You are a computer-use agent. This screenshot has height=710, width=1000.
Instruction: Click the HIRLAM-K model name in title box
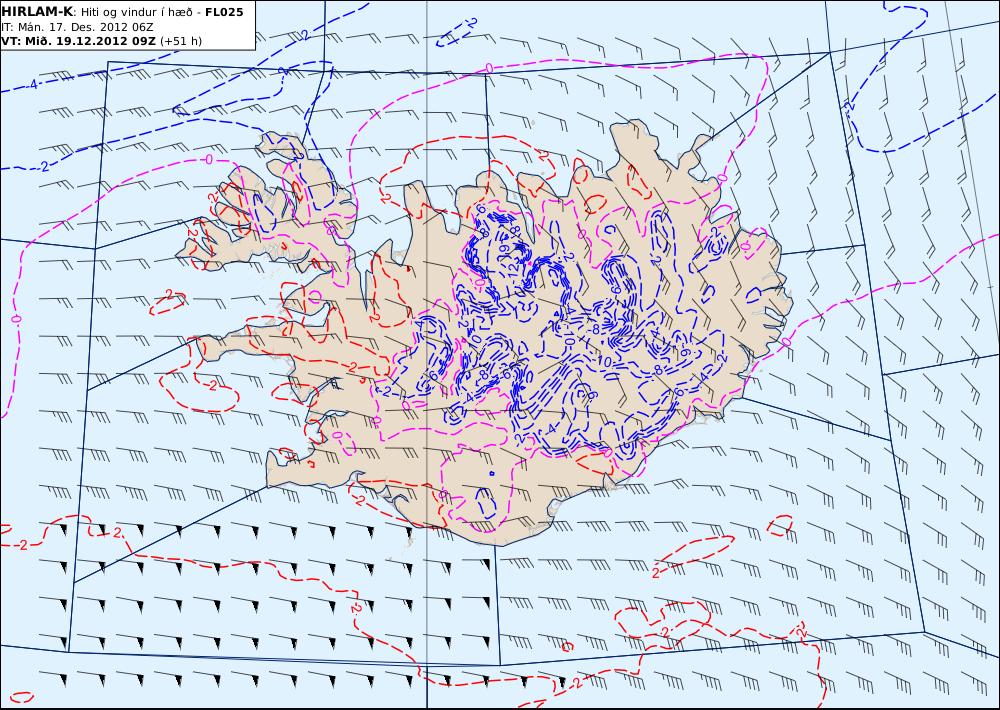[x=37, y=12]
